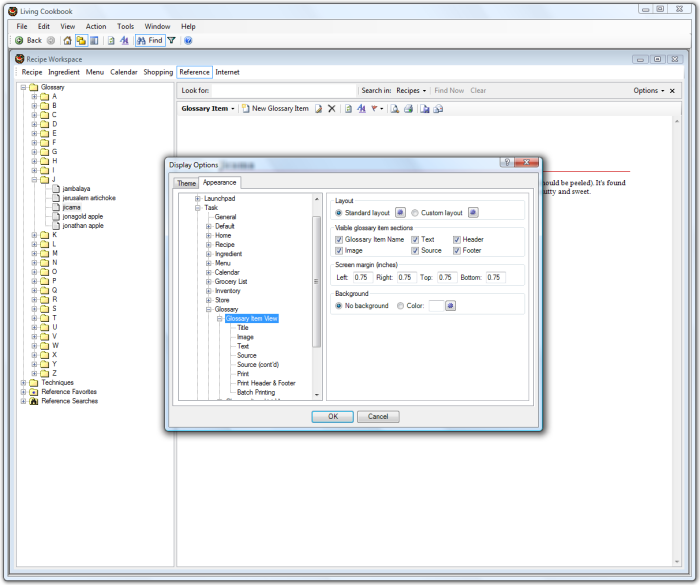
Task: Toggle the Glossary Item Name checkbox
Action: coord(339,240)
